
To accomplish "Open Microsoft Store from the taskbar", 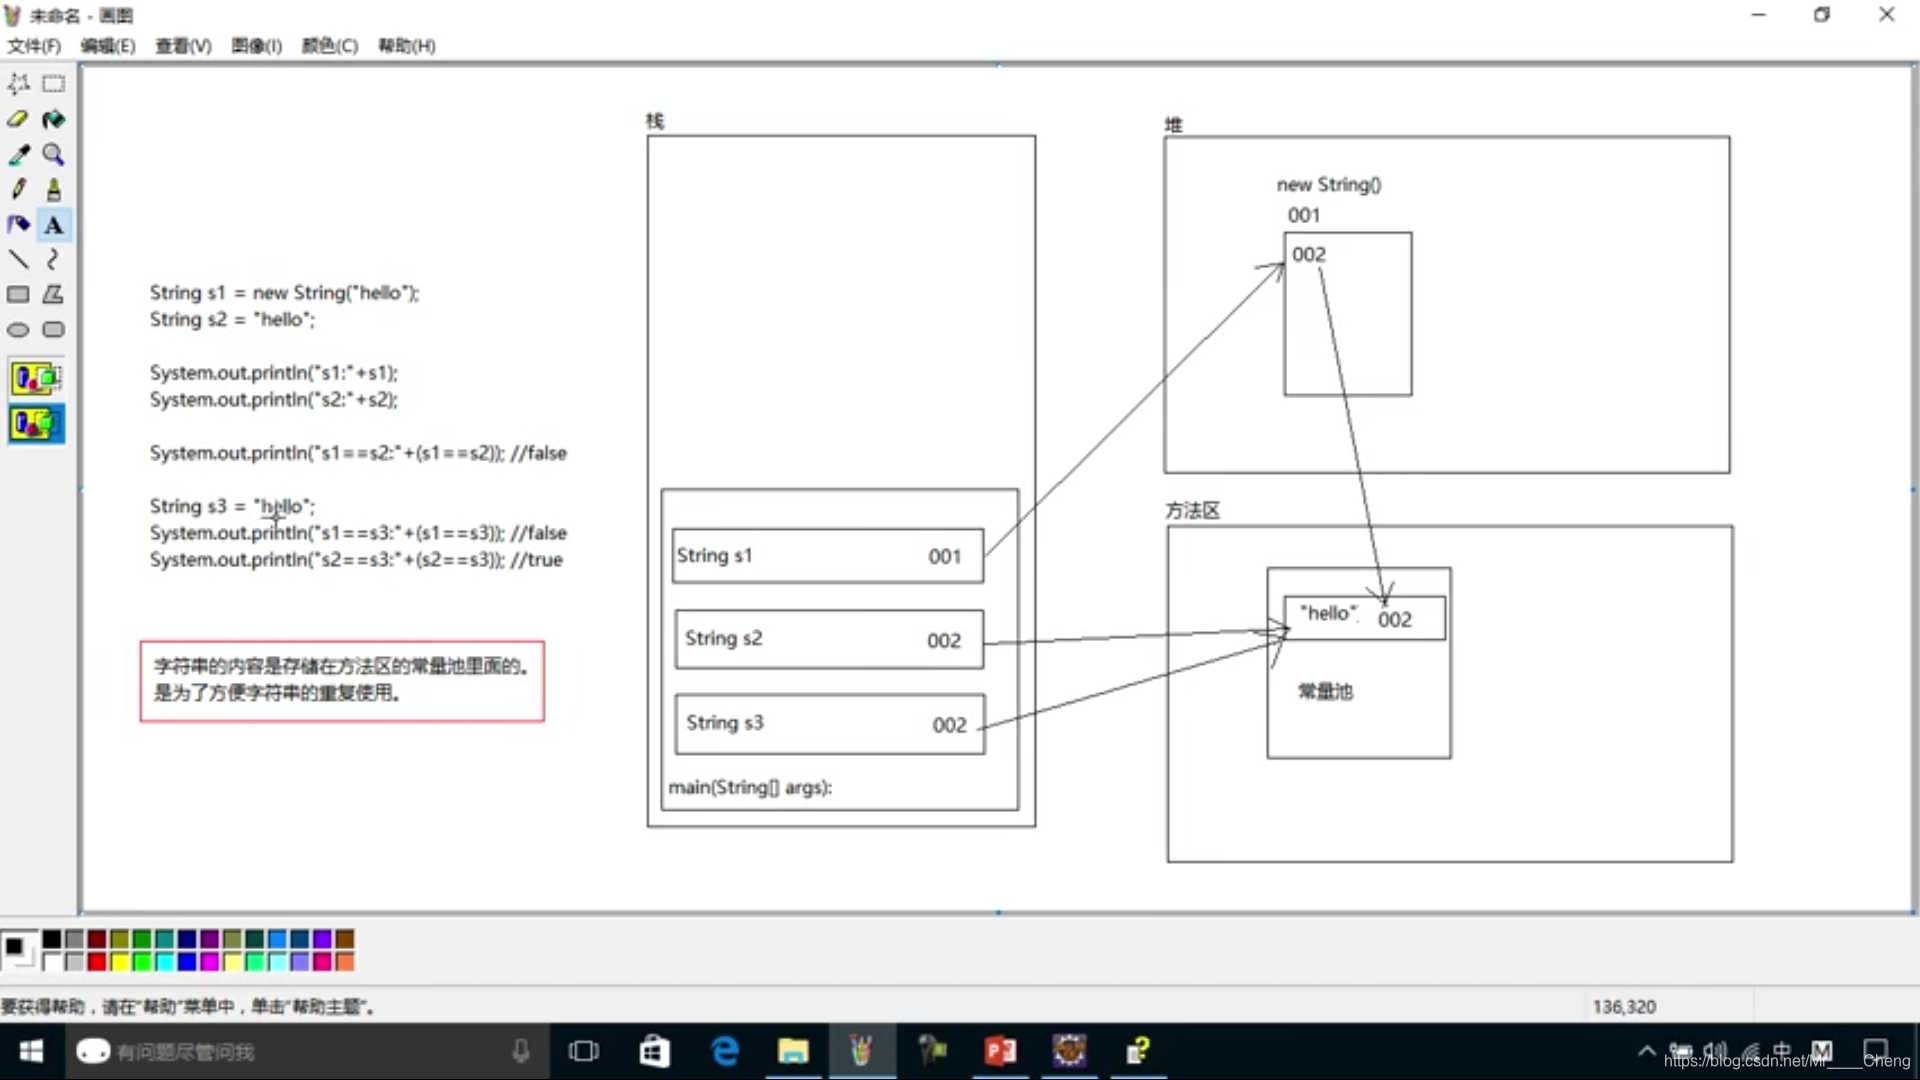I will point(655,1051).
